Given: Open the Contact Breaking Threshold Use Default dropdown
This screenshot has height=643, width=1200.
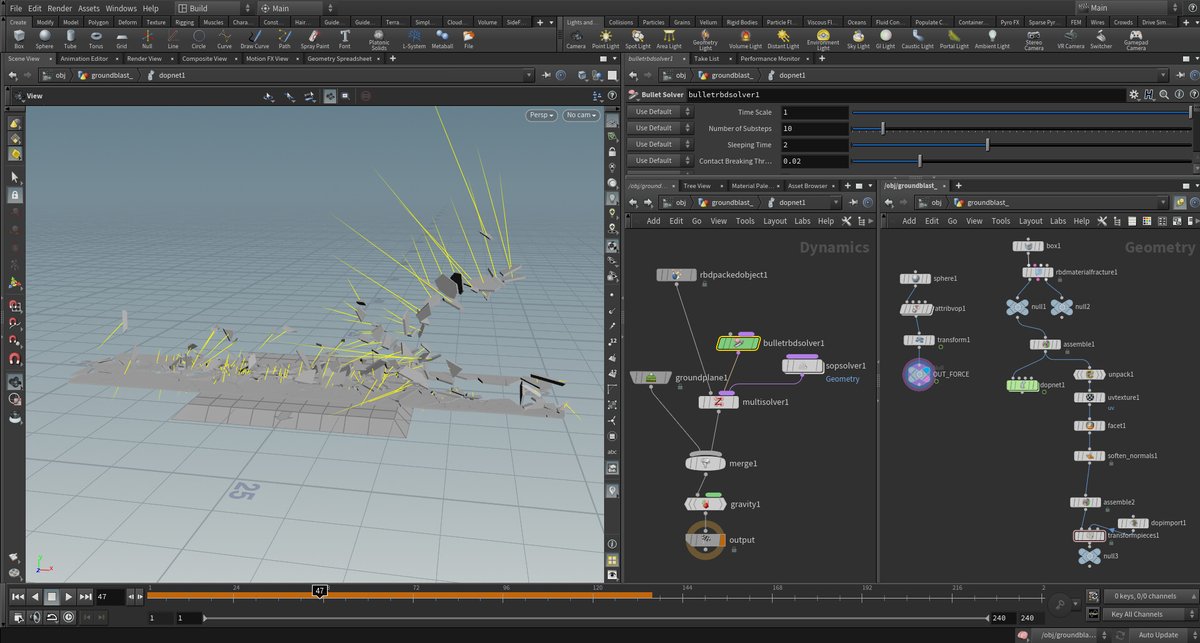Looking at the screenshot, I should click(660, 160).
